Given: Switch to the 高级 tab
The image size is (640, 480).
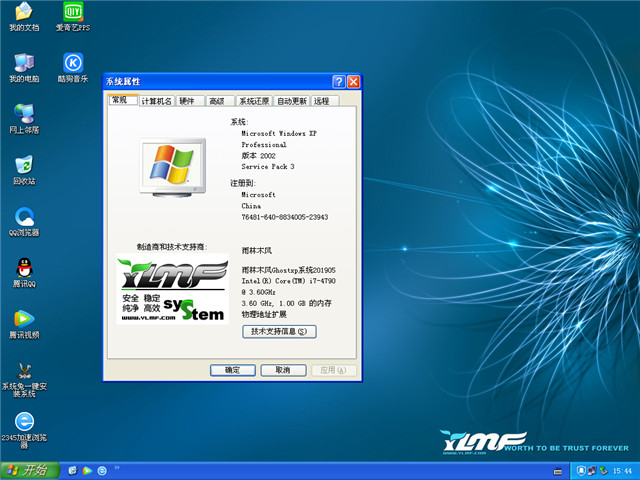Looking at the screenshot, I should [220, 101].
